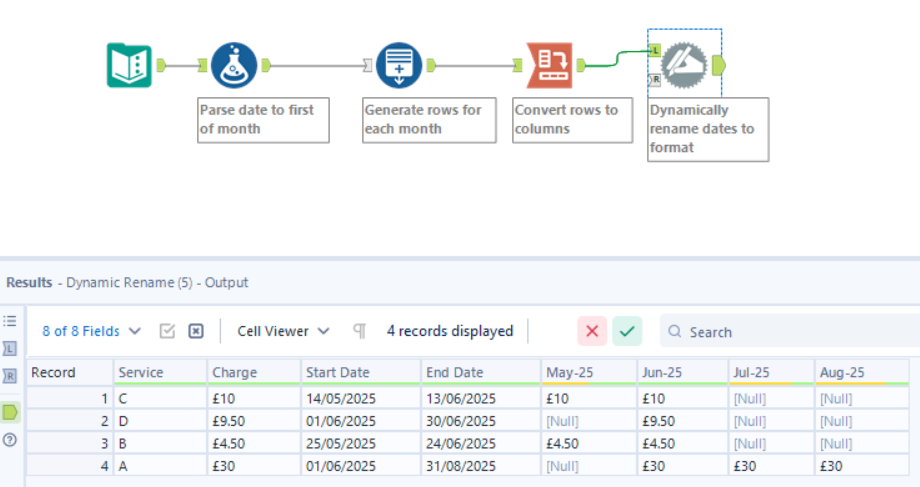Select the Charge cell for Service B
Viewport: 920px width, 487px height.
point(254,444)
